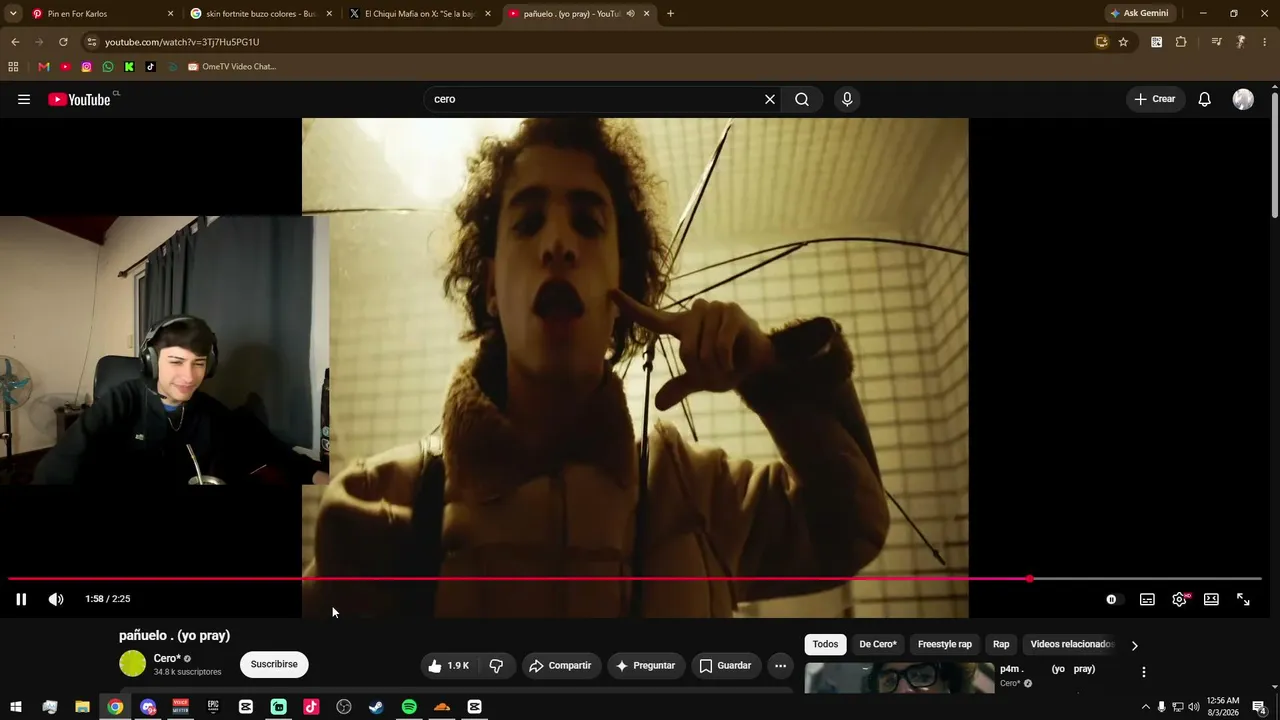Share the video with Compartir
The height and width of the screenshot is (720, 1280).
coord(560,665)
